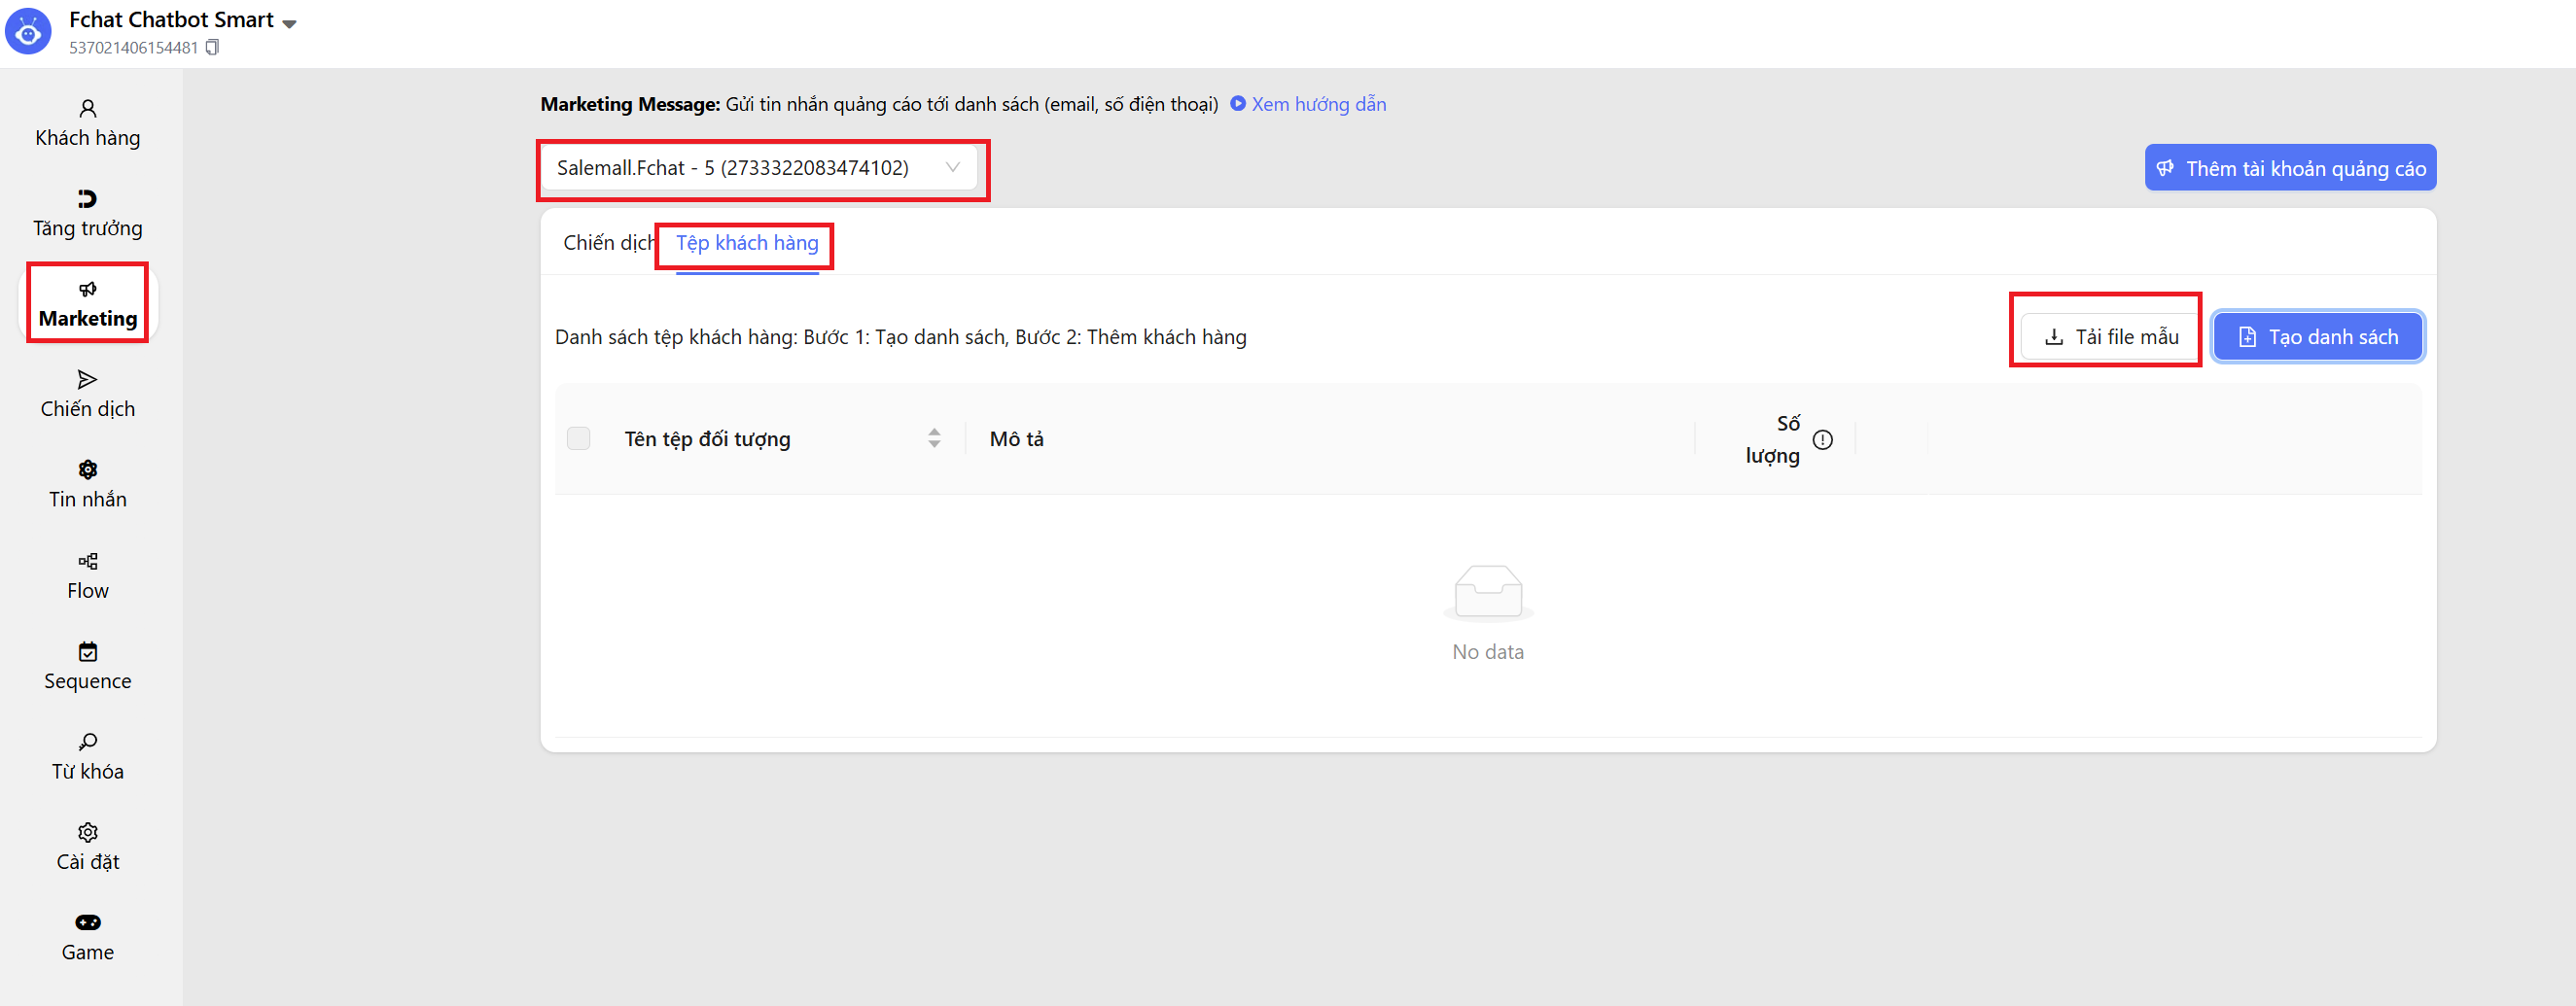Switch to the Chiến dịch tab
2576x1006 pixels.
pyautogui.click(x=607, y=243)
